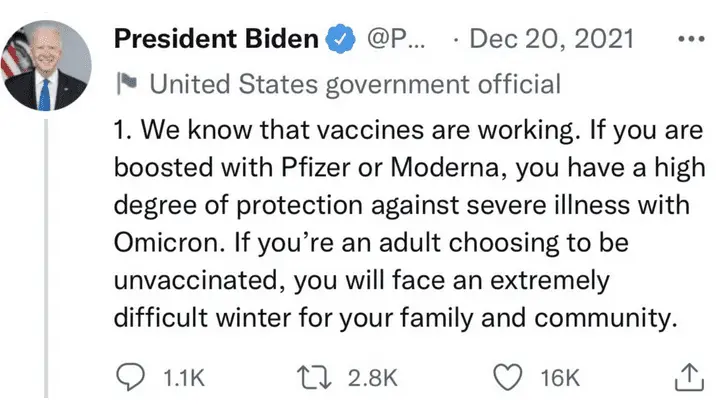Open the three-dot more options menu
Viewport: 725px width, 416px height.
(x=690, y=39)
